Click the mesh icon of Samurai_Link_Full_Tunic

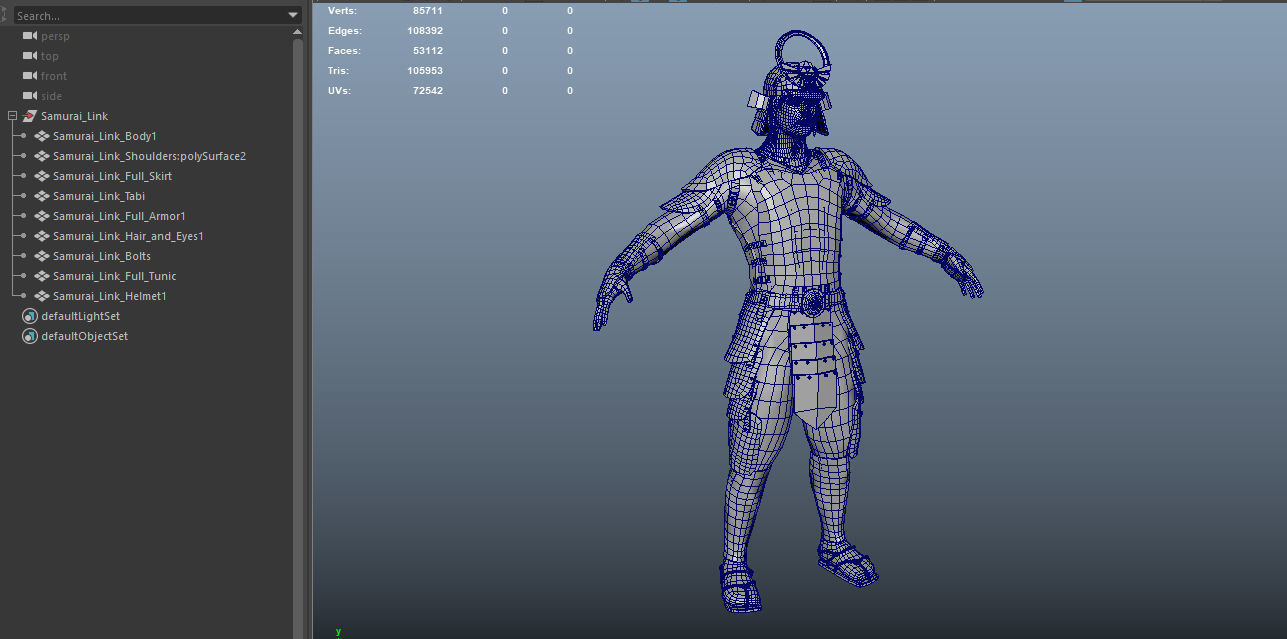point(42,276)
